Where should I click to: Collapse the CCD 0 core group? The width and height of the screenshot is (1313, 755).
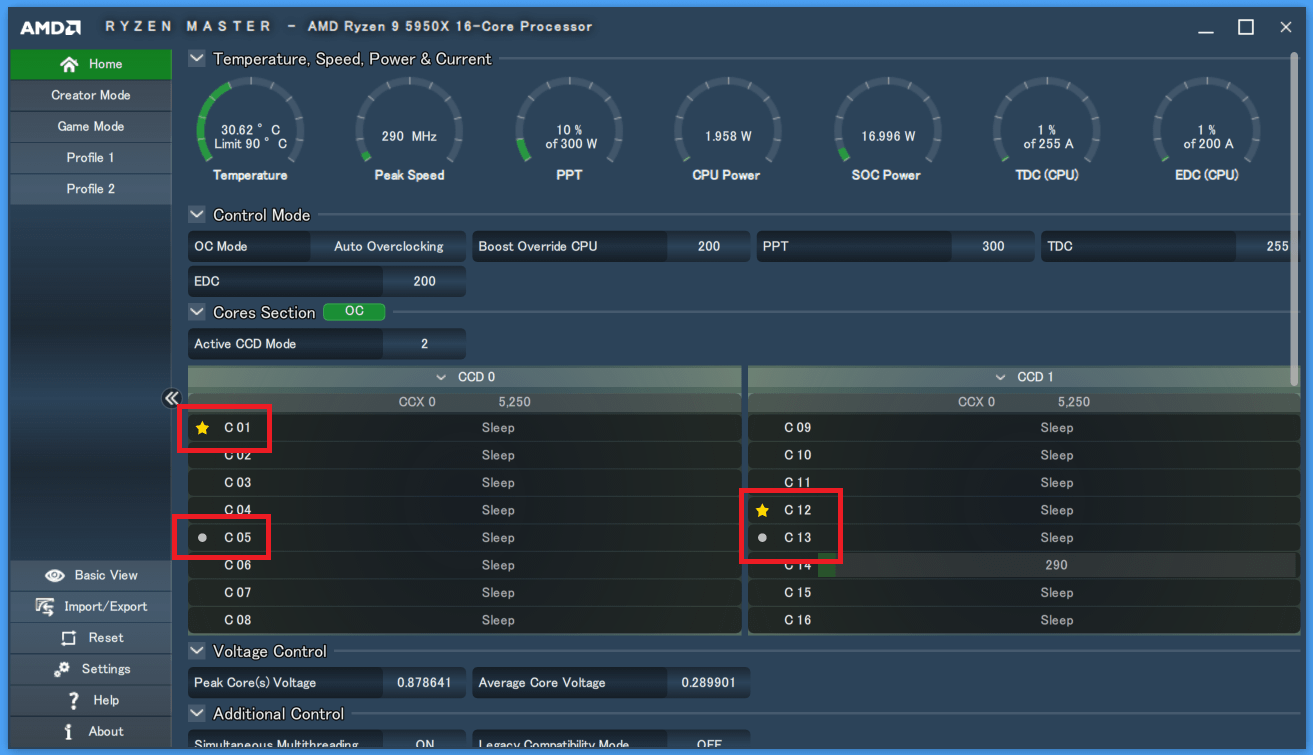click(x=441, y=378)
